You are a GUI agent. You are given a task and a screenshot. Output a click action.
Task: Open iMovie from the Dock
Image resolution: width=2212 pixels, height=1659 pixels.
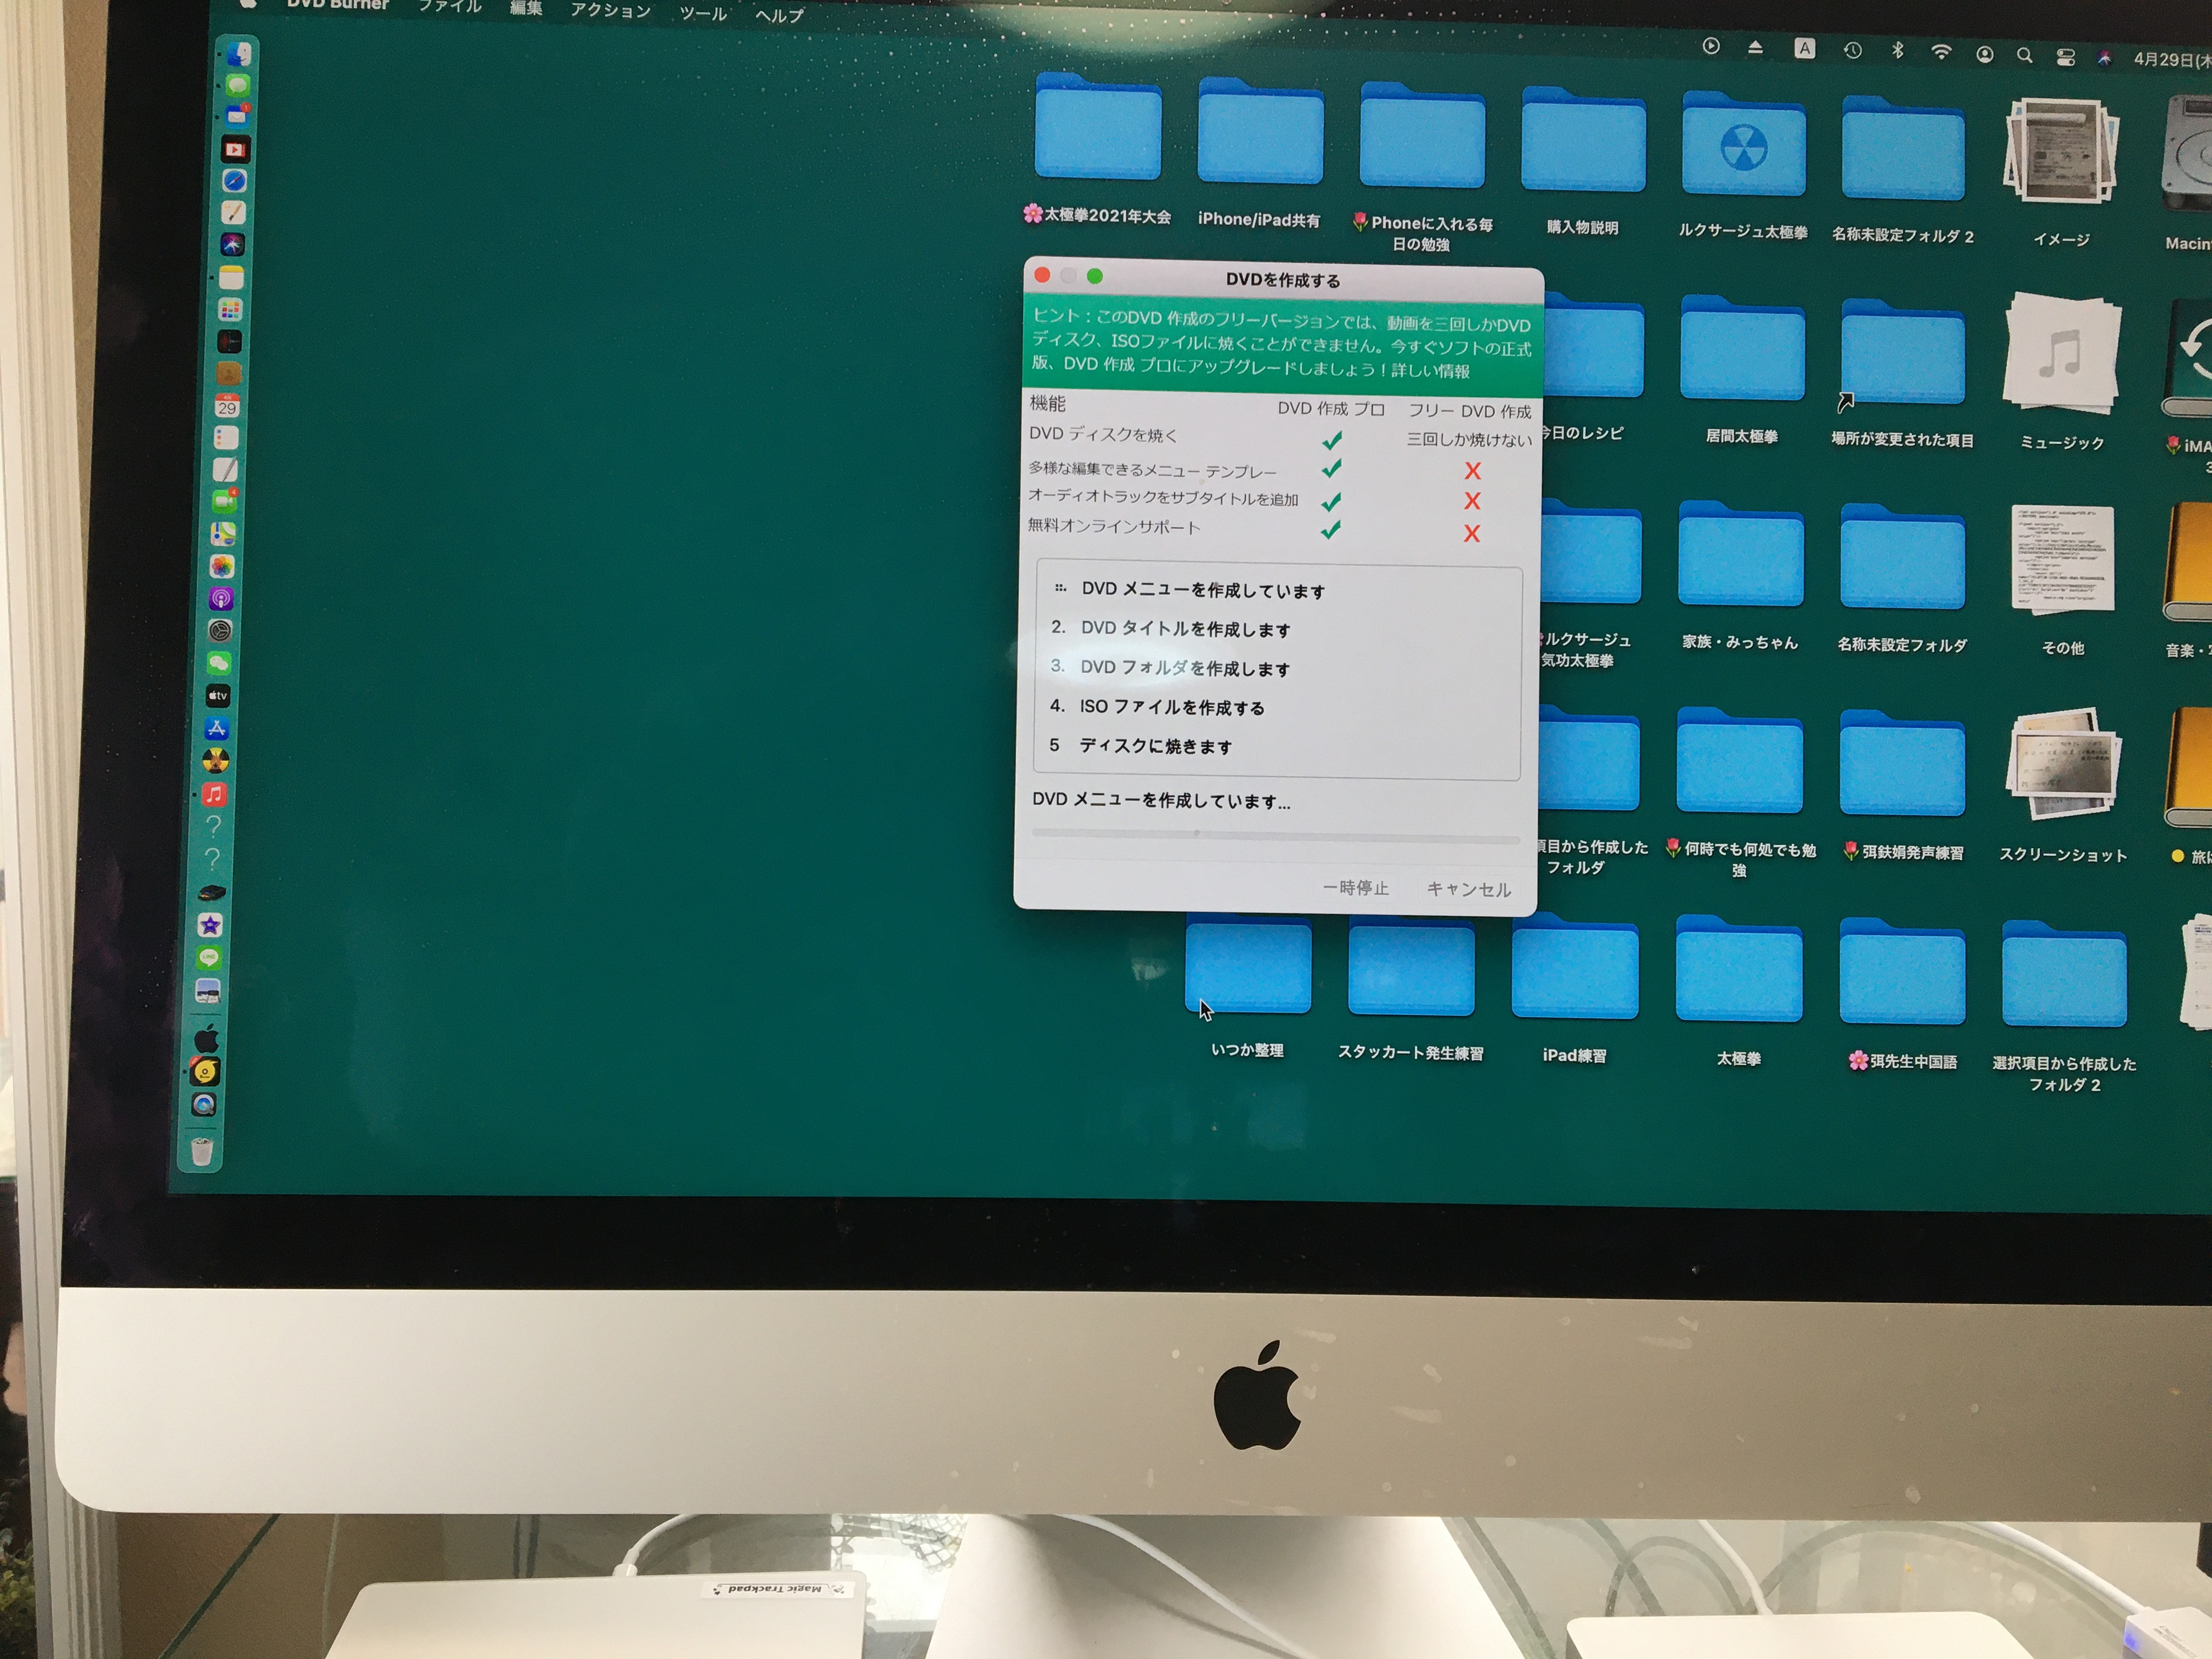click(210, 925)
